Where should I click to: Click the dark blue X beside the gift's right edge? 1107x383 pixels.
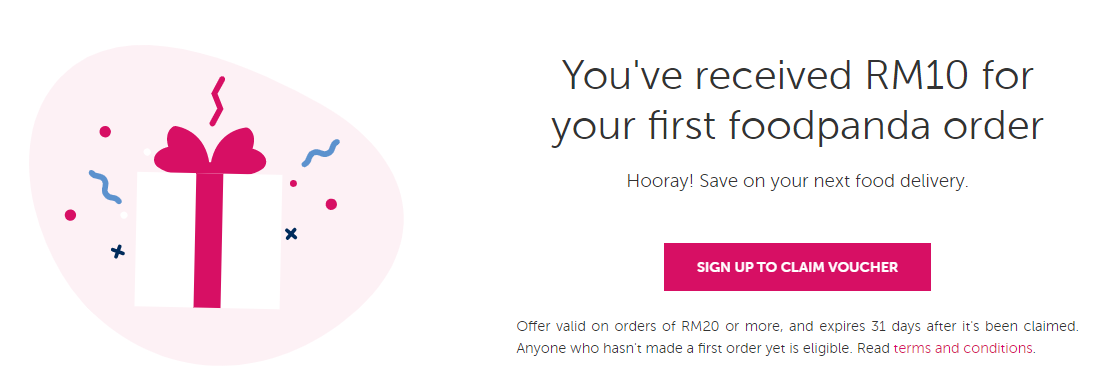click(x=291, y=234)
